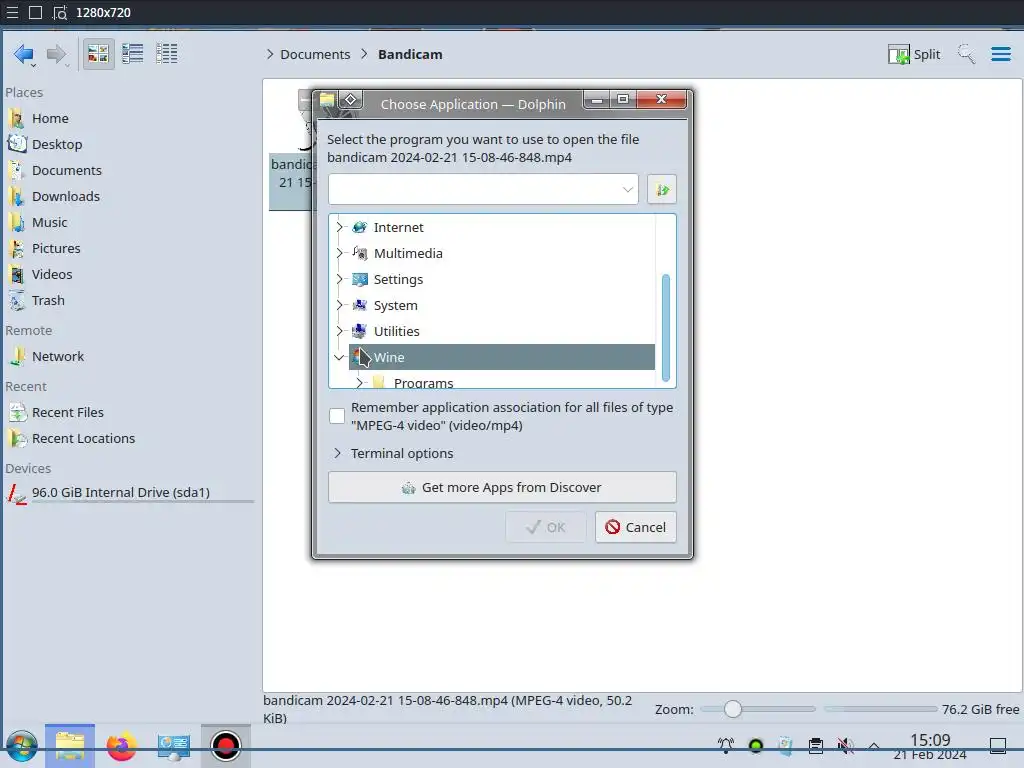Open System Settings taskbar icon

[173, 746]
